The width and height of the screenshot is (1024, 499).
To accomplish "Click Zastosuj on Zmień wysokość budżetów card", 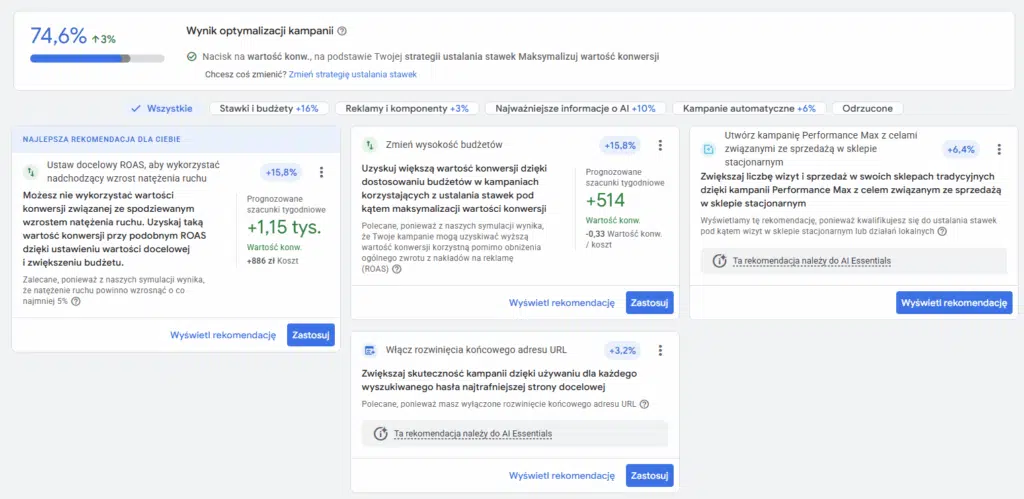I will [650, 302].
